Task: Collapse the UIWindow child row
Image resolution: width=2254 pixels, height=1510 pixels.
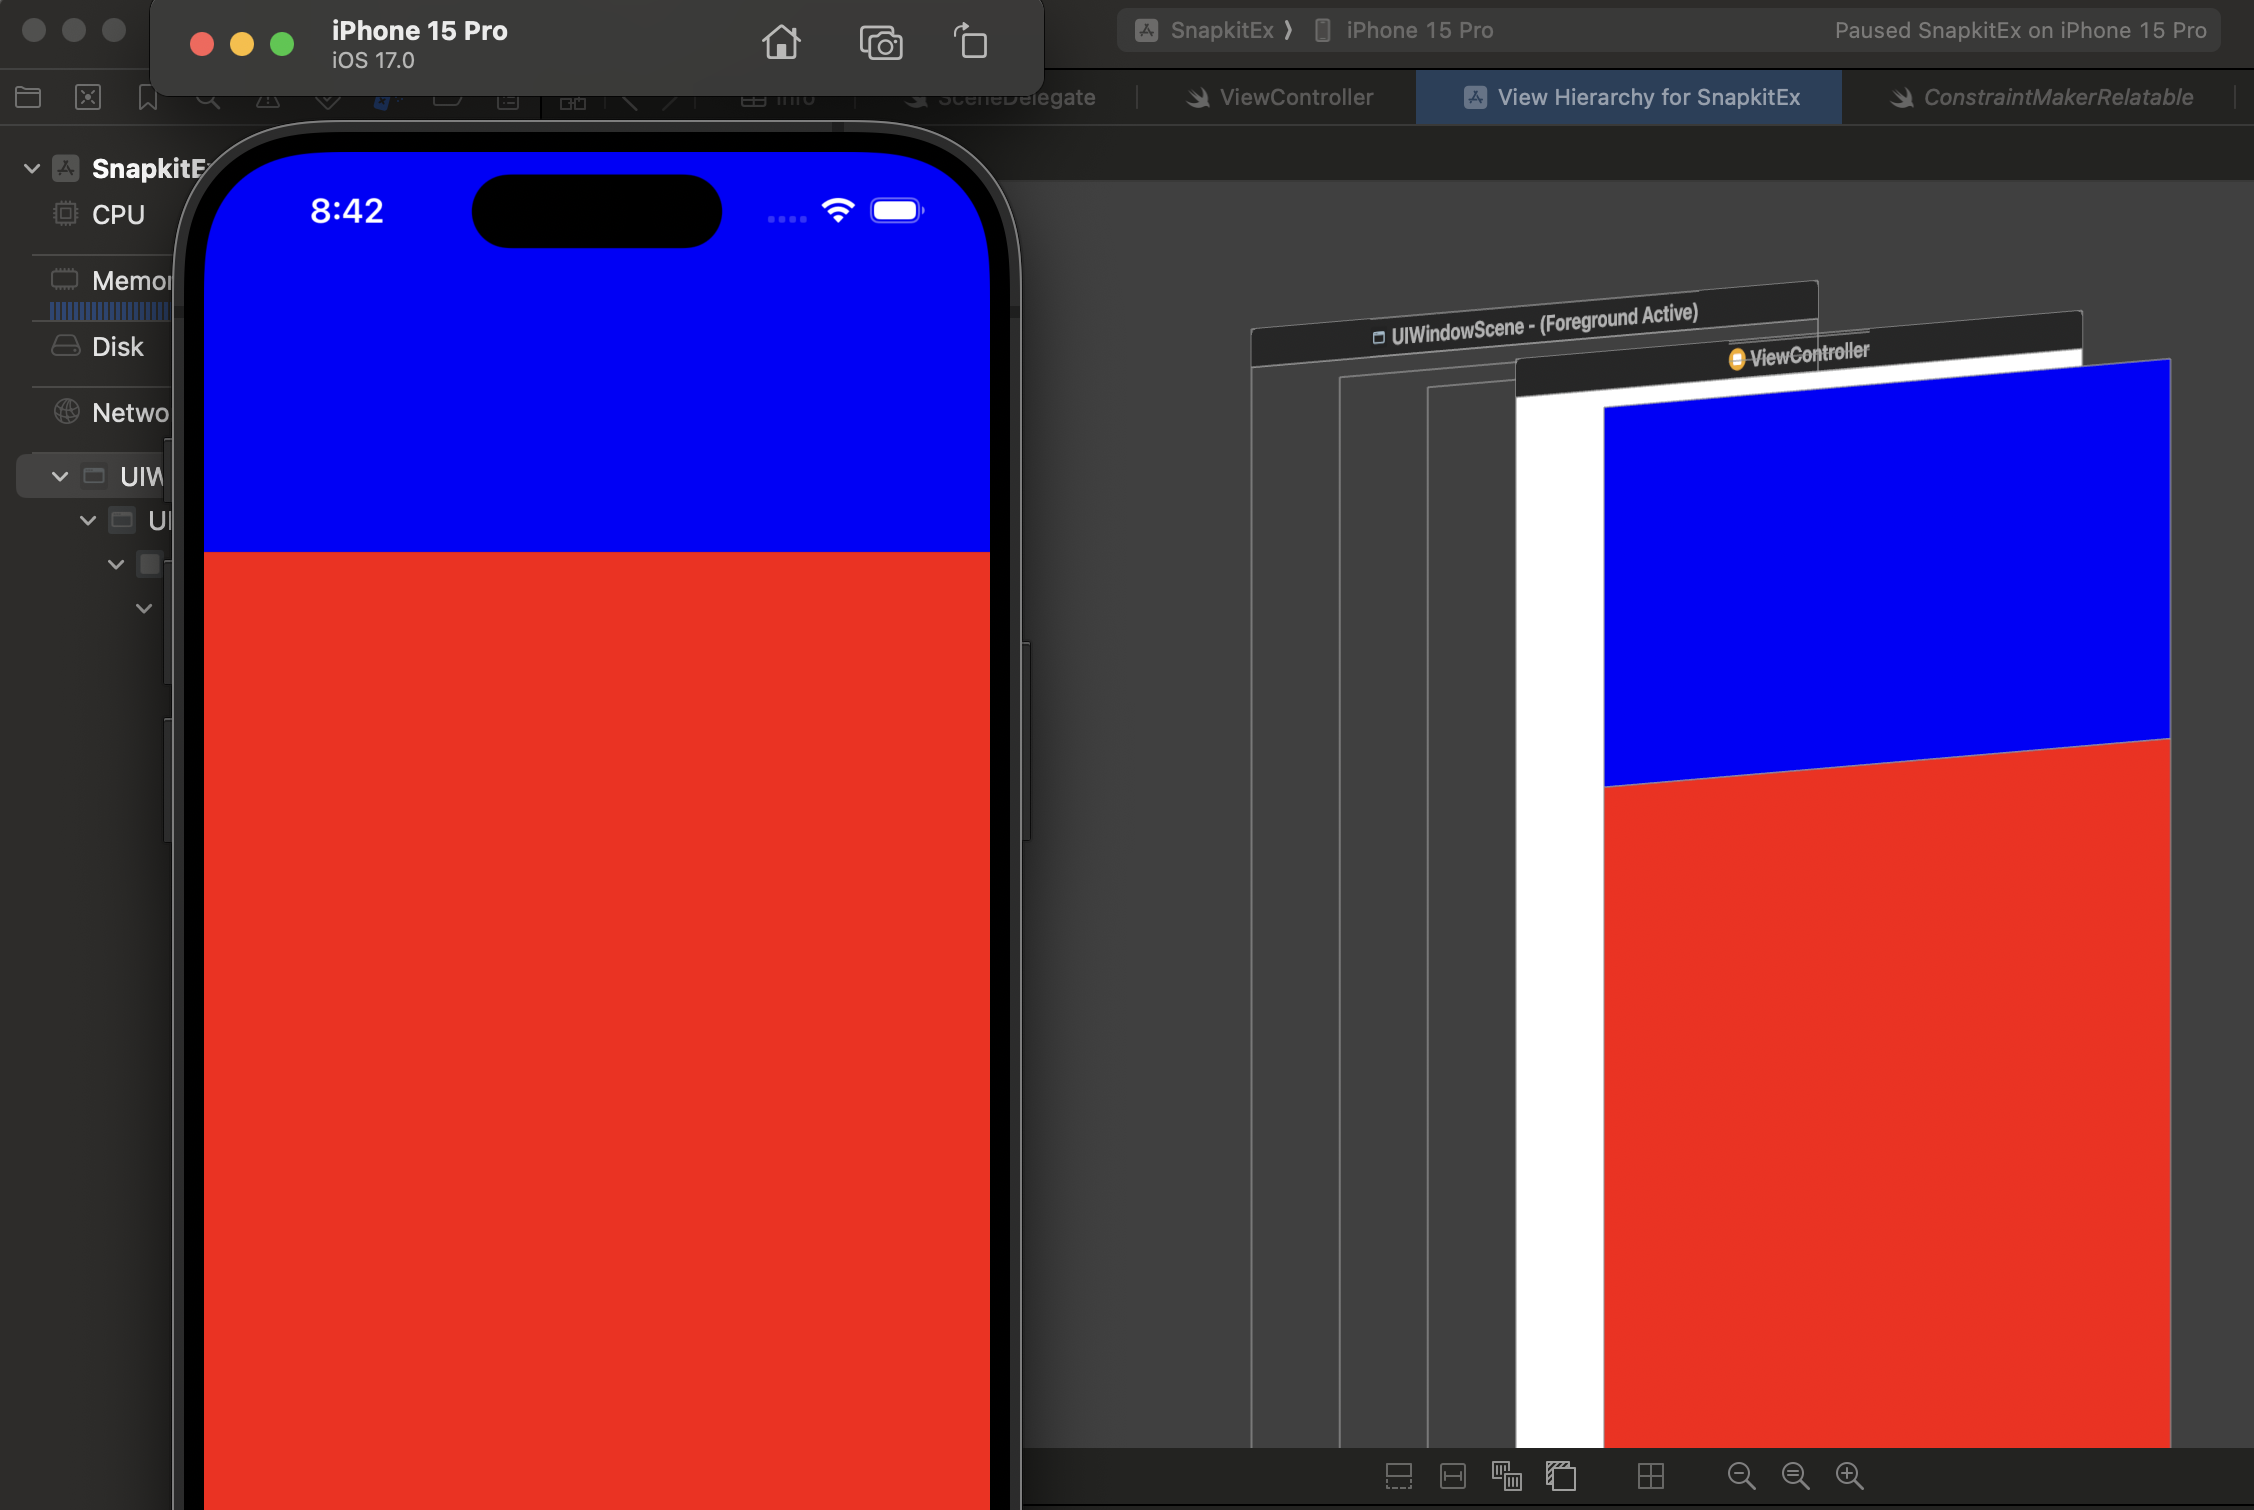Action: [x=88, y=521]
